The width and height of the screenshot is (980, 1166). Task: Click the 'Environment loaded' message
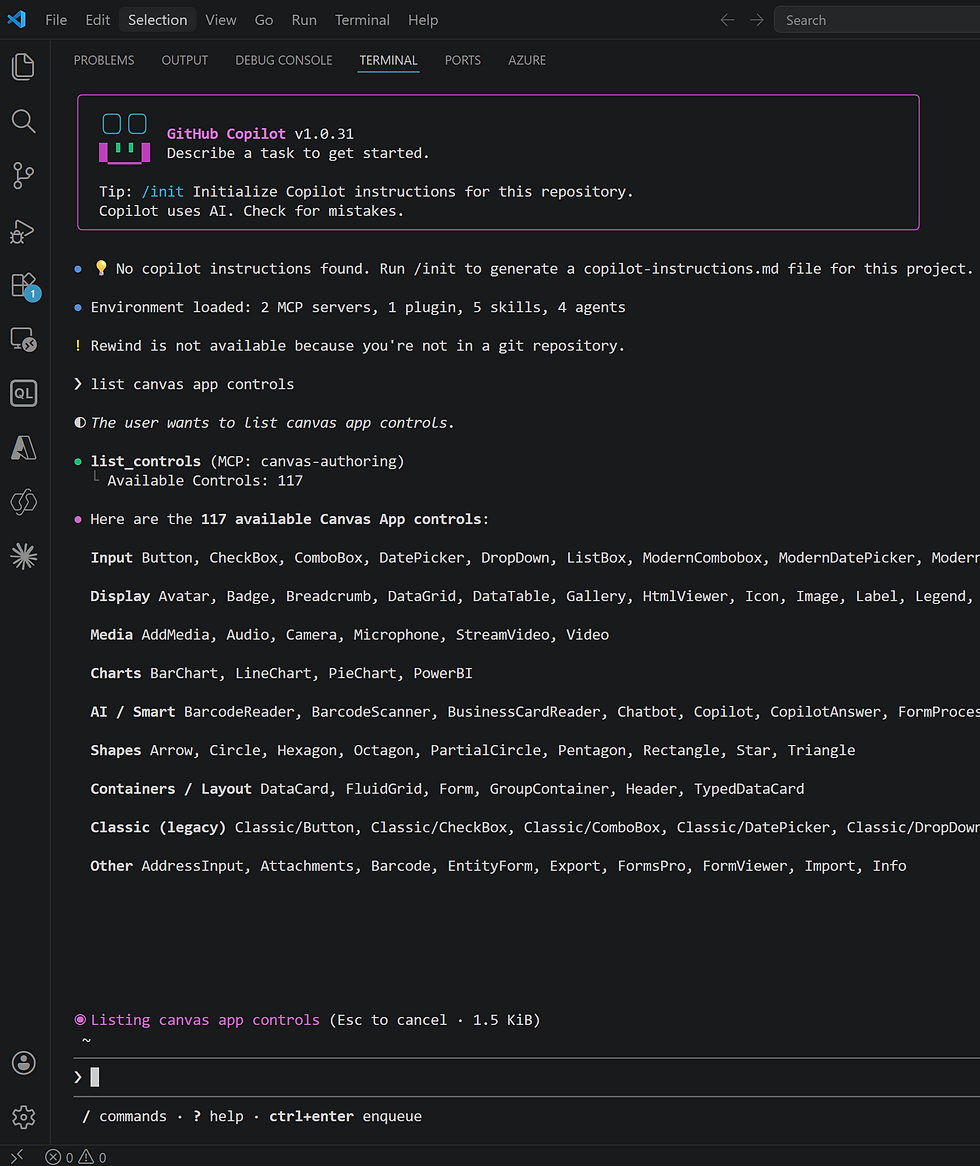(x=358, y=308)
